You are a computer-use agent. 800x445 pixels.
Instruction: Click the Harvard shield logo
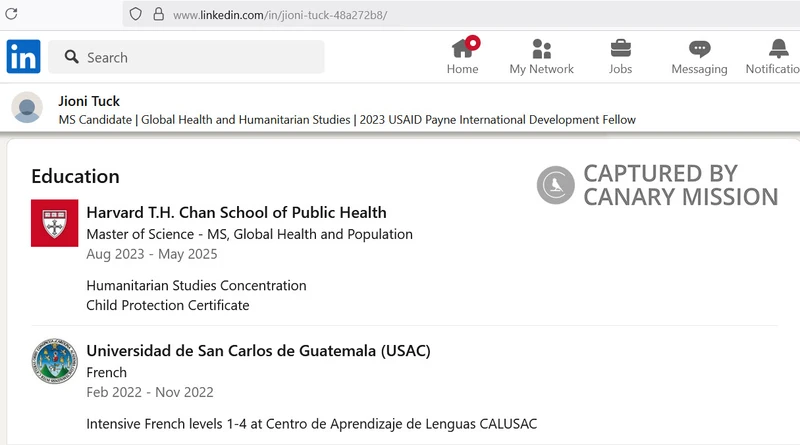(x=55, y=222)
